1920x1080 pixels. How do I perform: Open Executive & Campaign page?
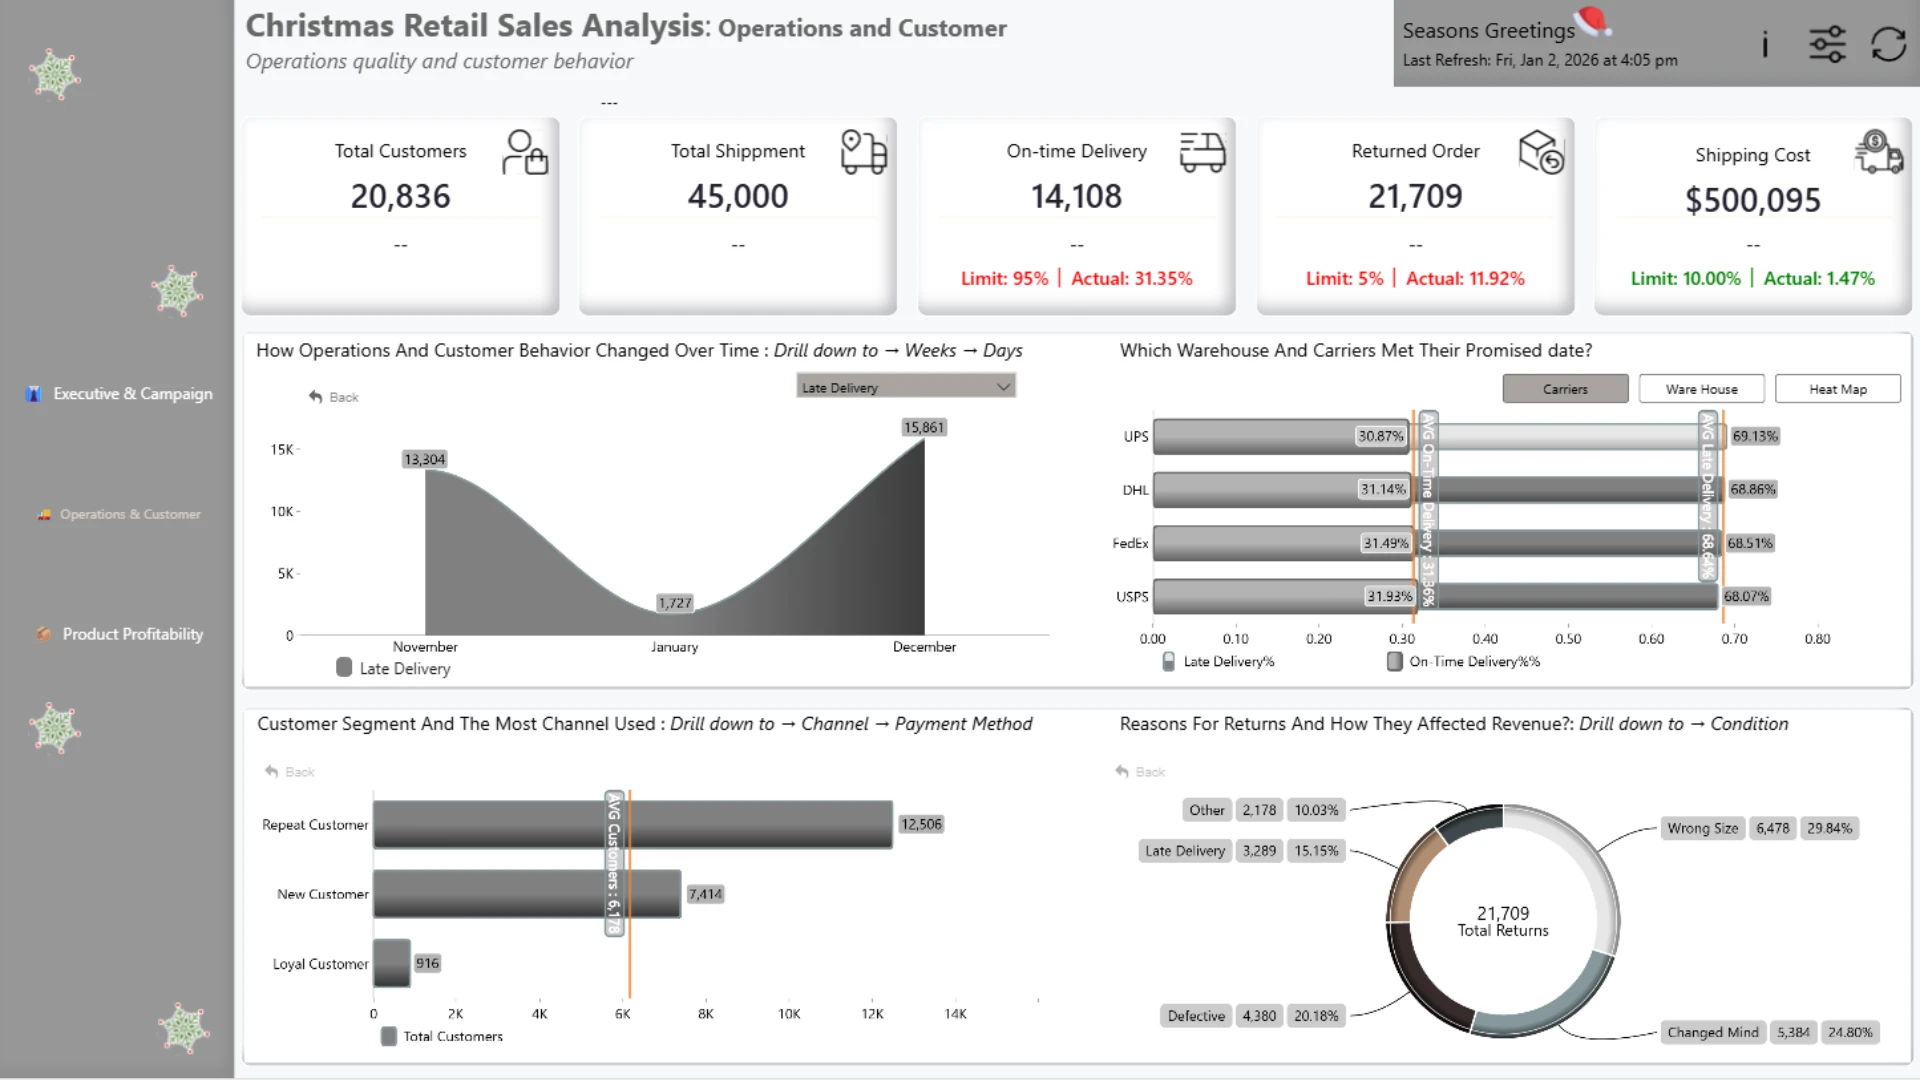[x=119, y=394]
